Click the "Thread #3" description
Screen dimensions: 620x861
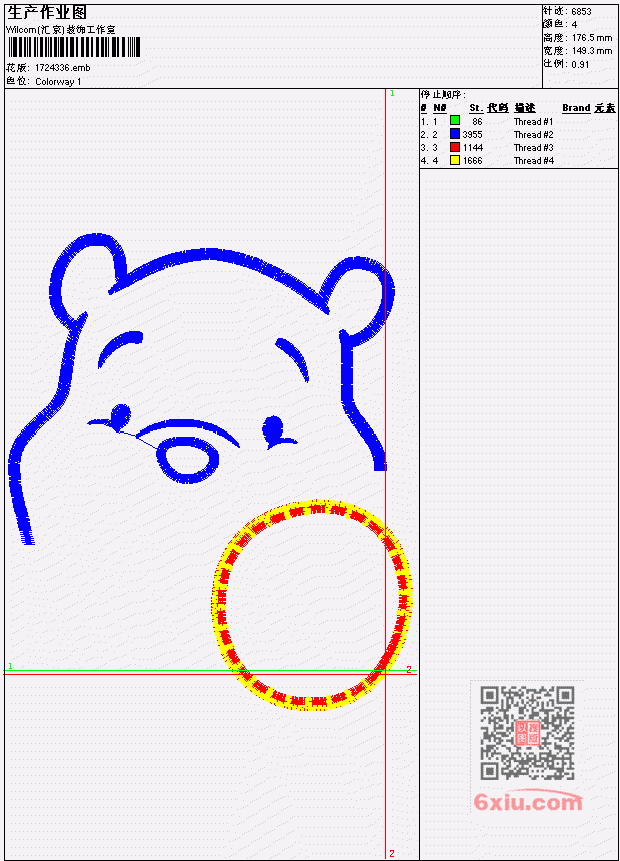[533, 147]
